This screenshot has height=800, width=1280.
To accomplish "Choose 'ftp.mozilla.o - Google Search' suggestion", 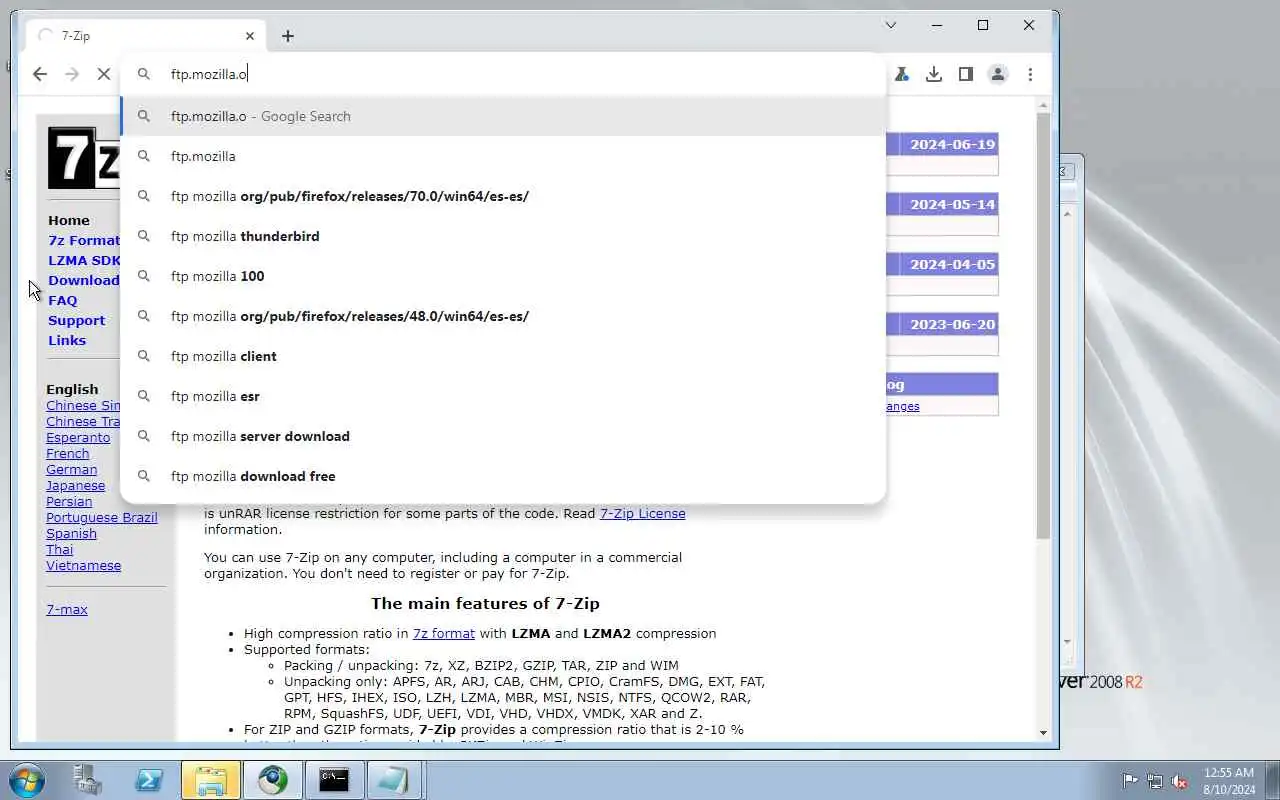I will 503,116.
